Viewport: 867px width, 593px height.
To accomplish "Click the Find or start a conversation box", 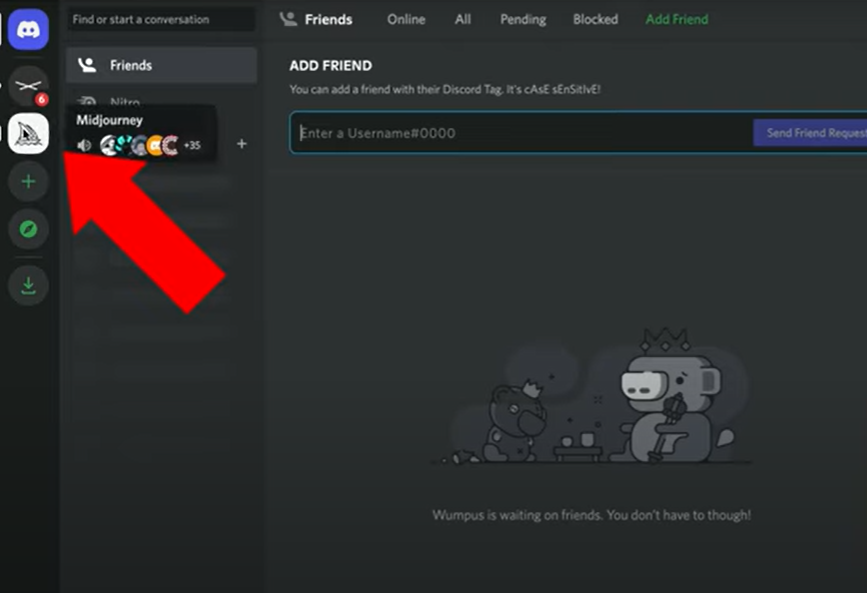I will tap(160, 19).
